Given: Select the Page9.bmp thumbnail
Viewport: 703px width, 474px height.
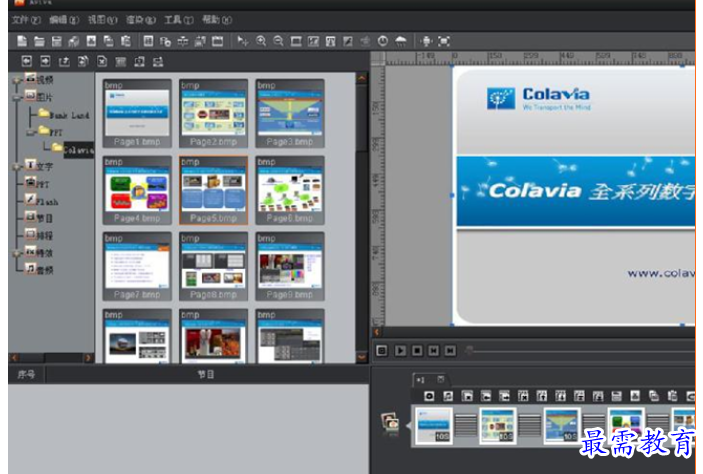Looking at the screenshot, I should click(290, 266).
